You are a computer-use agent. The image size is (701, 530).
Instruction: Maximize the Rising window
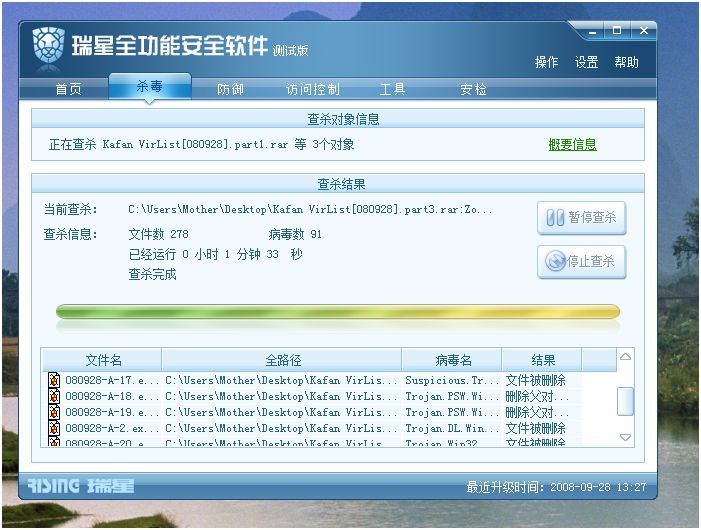pyautogui.click(x=617, y=30)
